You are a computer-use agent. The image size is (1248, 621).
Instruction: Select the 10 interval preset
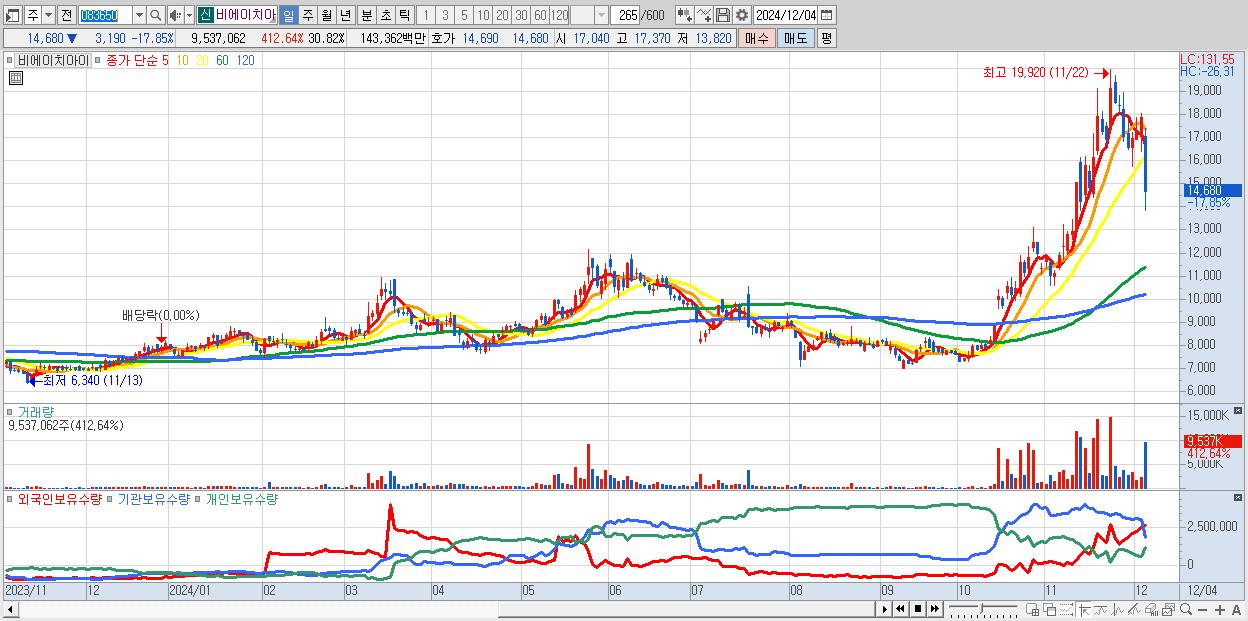tap(483, 15)
